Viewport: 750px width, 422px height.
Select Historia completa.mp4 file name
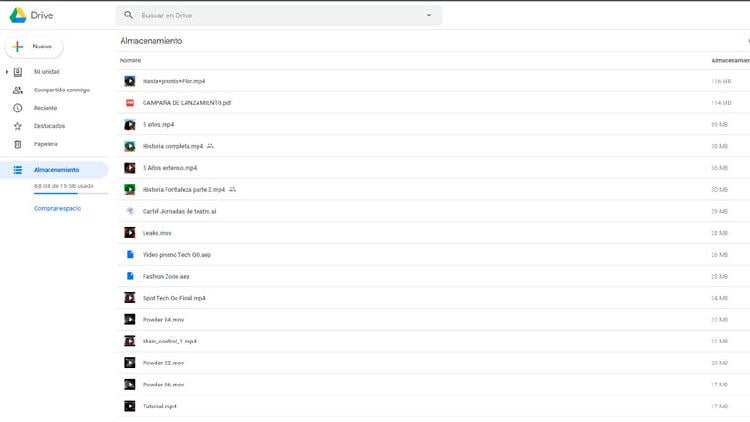[x=173, y=146]
